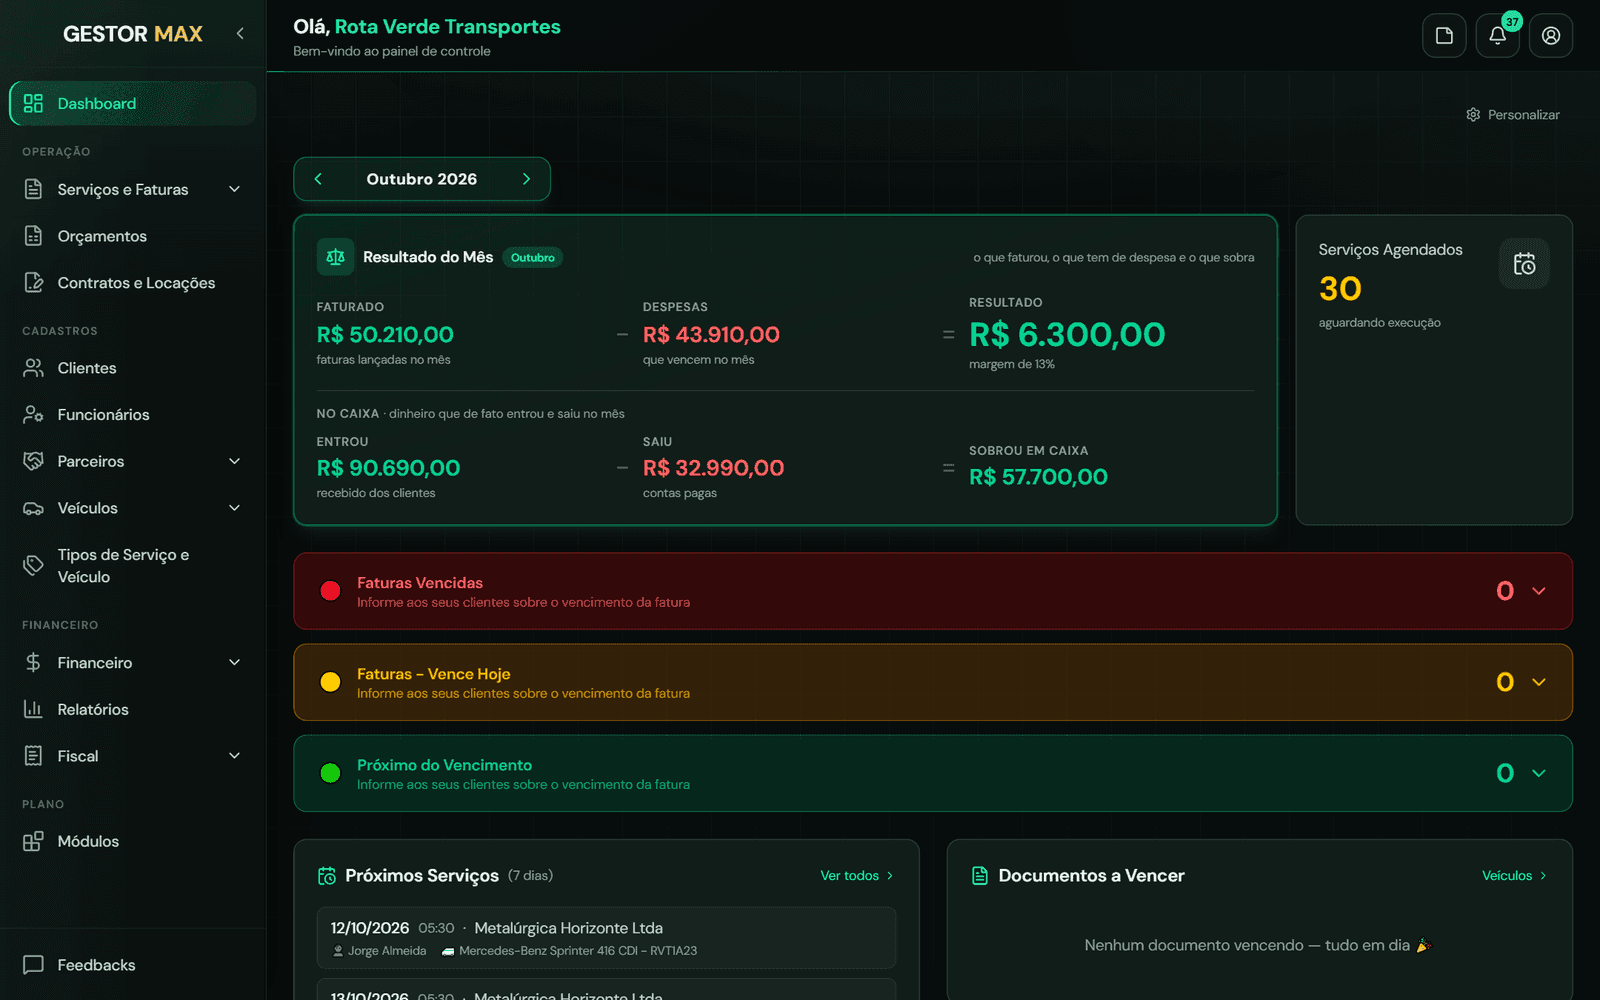Open the 12/10/2026 Metalúrgica Horizonte service
The width and height of the screenshot is (1600, 1000).
coord(606,938)
